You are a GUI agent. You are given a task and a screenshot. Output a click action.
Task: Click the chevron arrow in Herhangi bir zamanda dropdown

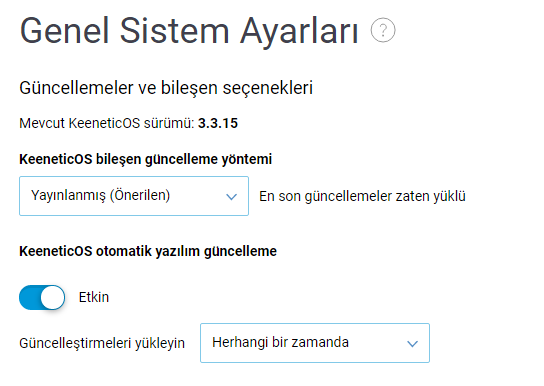click(x=412, y=344)
